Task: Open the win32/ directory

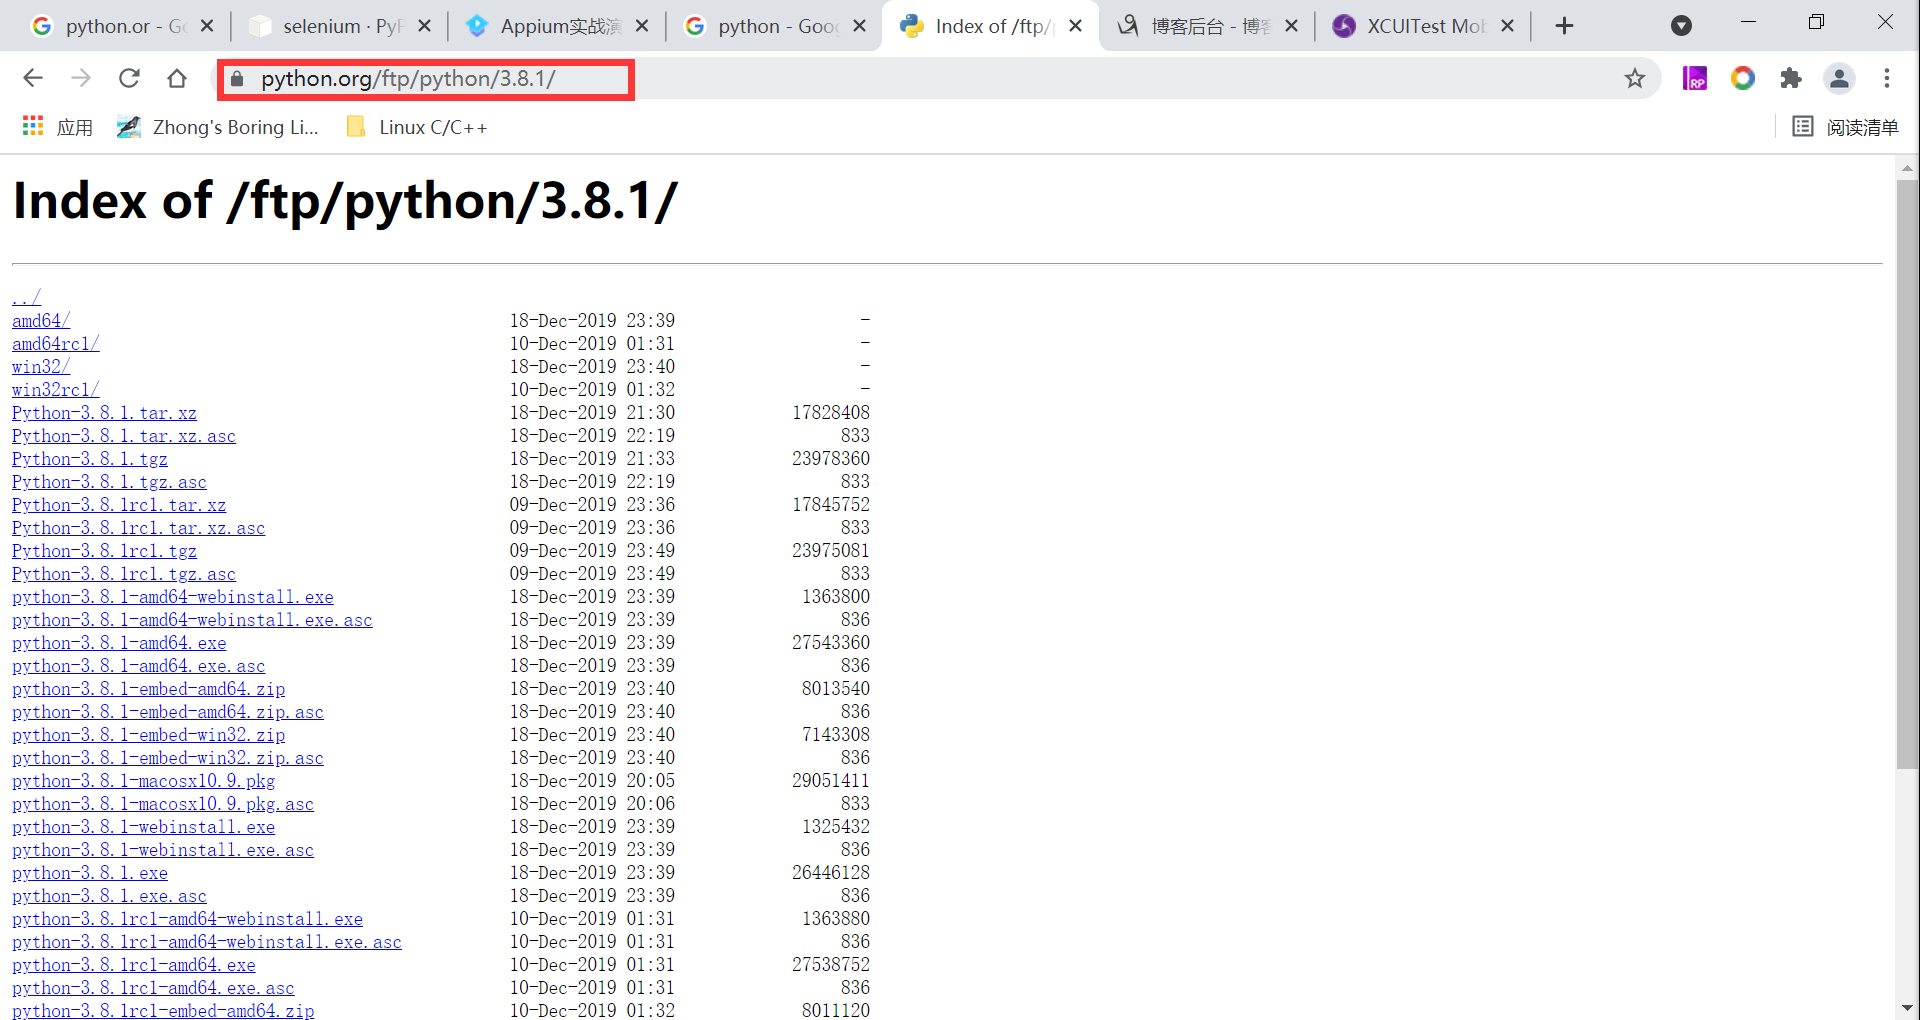Action: coord(41,366)
